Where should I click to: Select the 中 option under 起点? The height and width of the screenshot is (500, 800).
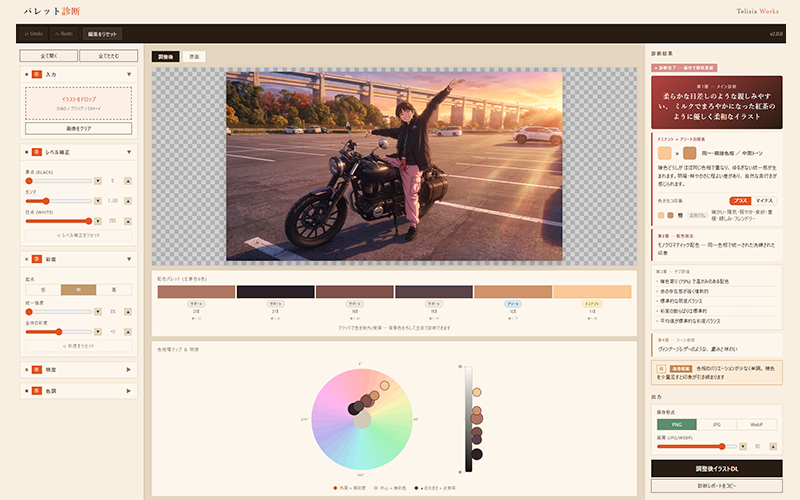79,290
